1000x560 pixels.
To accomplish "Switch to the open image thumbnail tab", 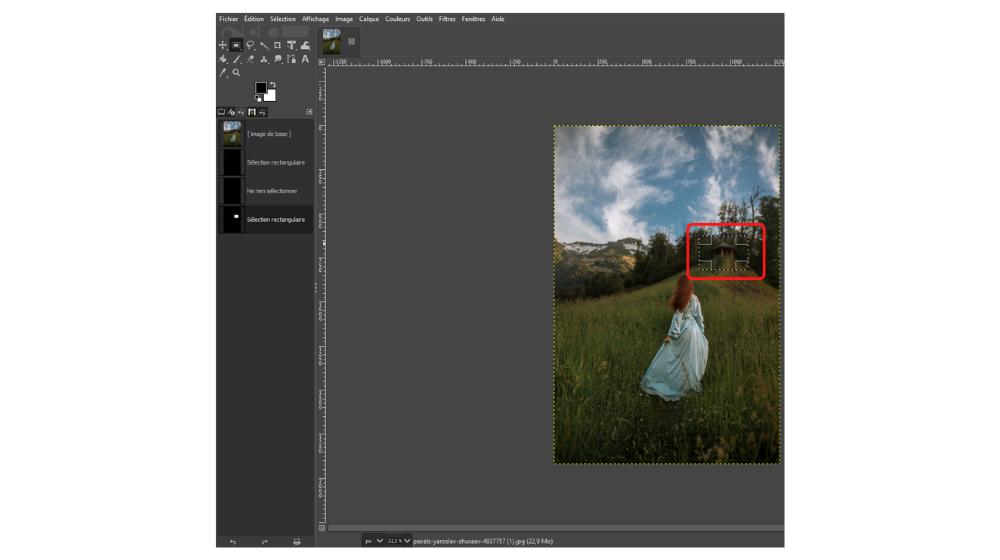I will coord(332,41).
